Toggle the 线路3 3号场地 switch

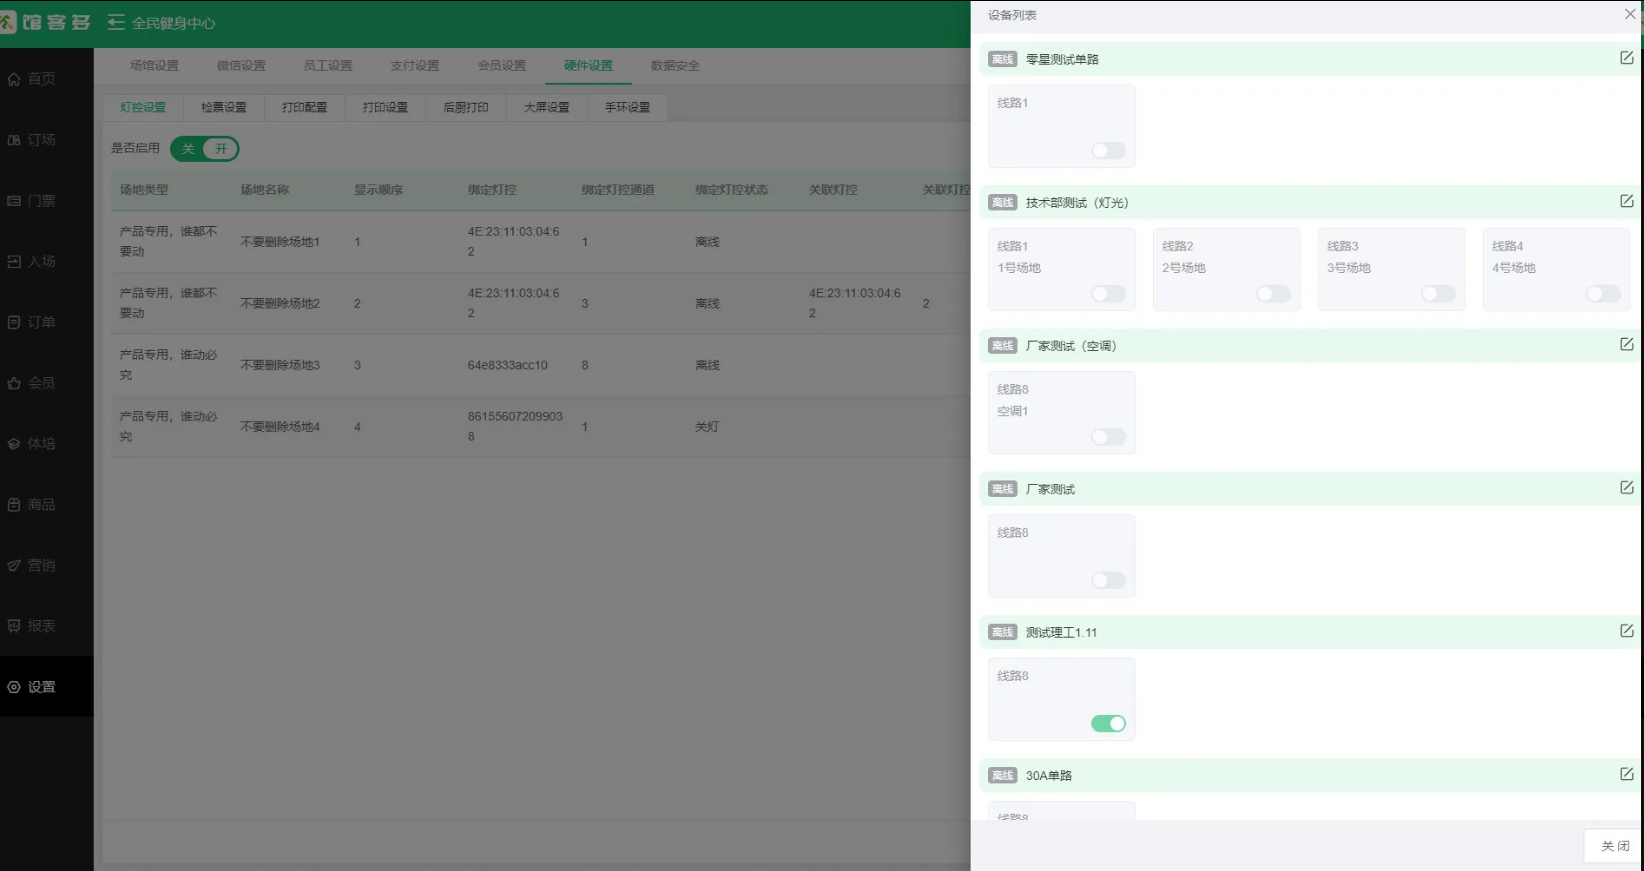point(1438,293)
